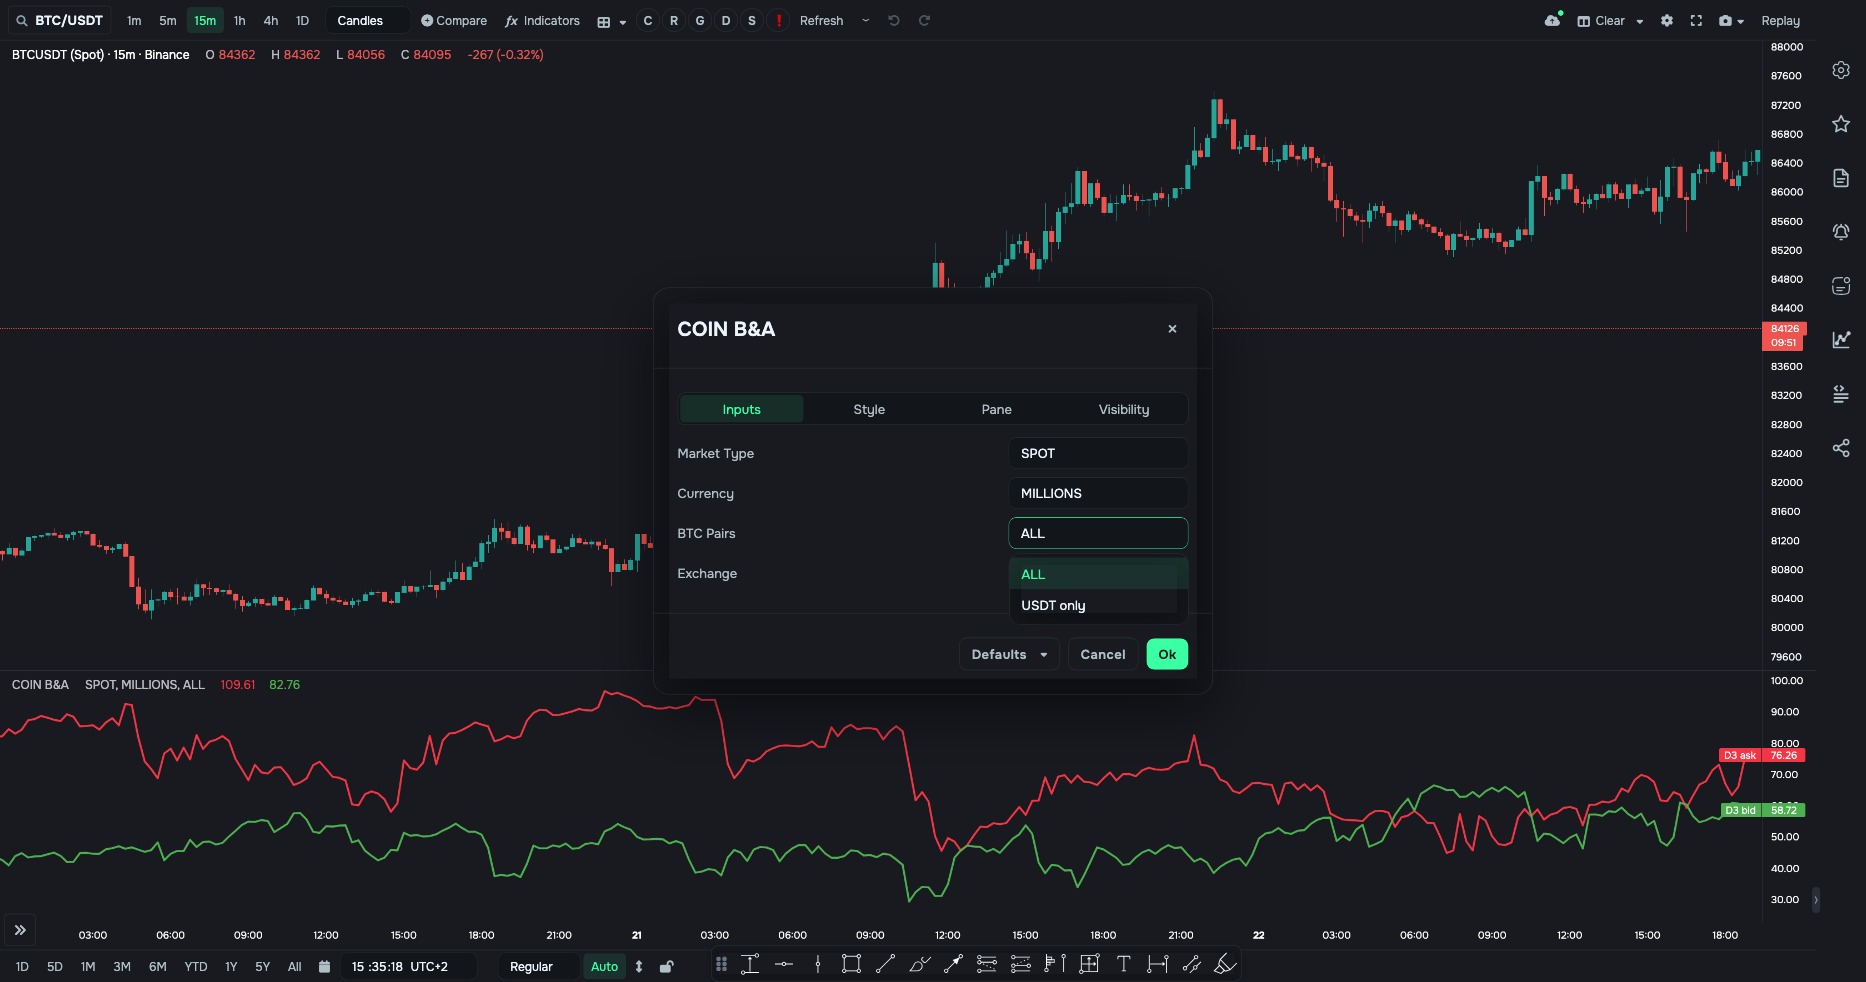This screenshot has height=982, width=1866.
Task: Open the code script editor icon in sidebar
Action: [x=1841, y=394]
